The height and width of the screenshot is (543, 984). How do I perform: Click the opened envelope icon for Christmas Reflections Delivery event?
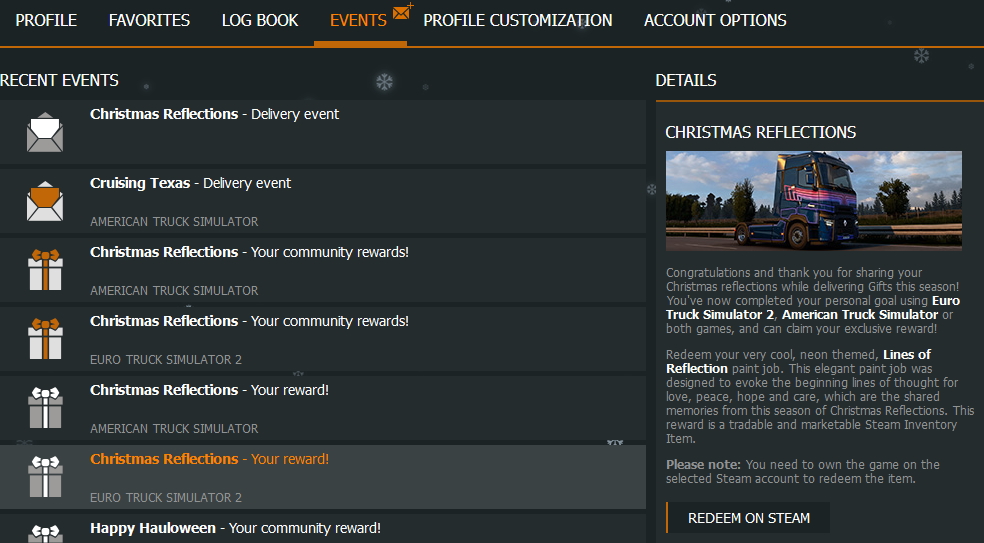(45, 132)
